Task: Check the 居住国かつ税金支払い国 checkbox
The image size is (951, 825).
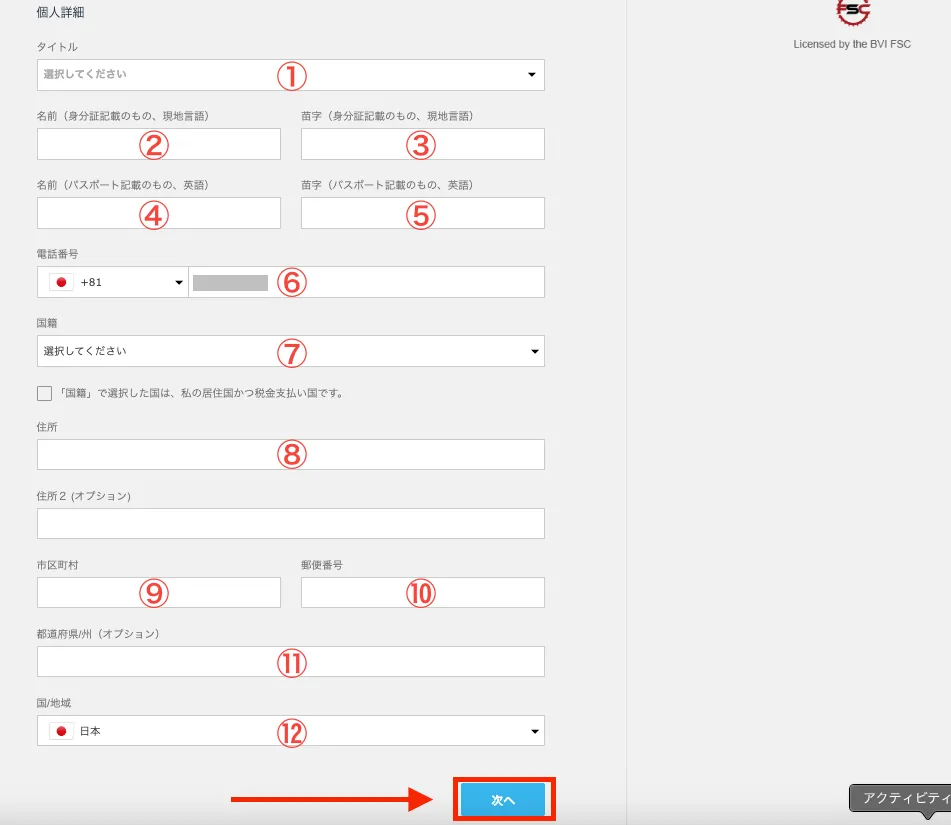Action: 44,393
